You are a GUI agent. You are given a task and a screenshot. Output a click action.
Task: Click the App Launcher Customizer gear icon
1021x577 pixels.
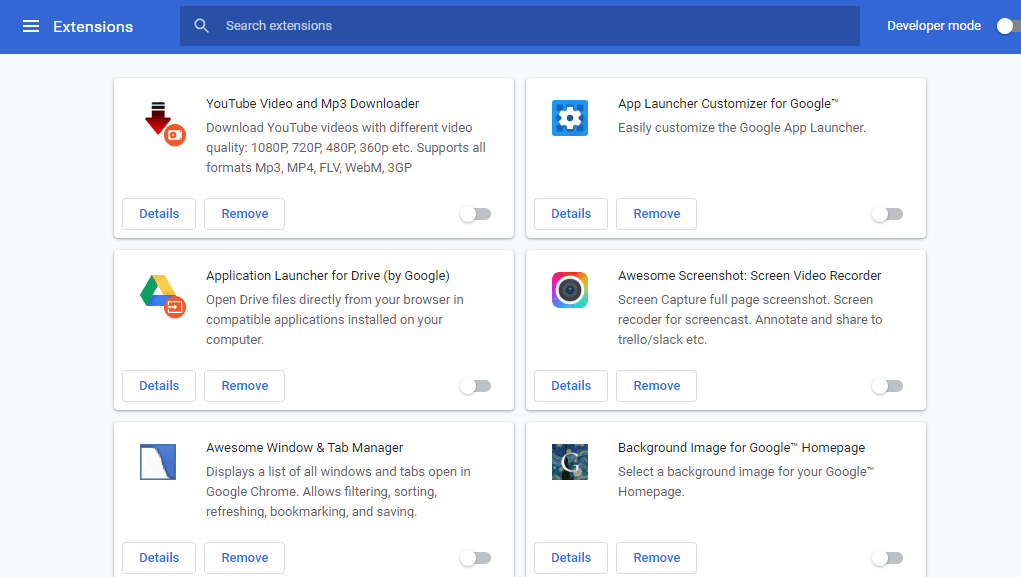click(x=570, y=118)
